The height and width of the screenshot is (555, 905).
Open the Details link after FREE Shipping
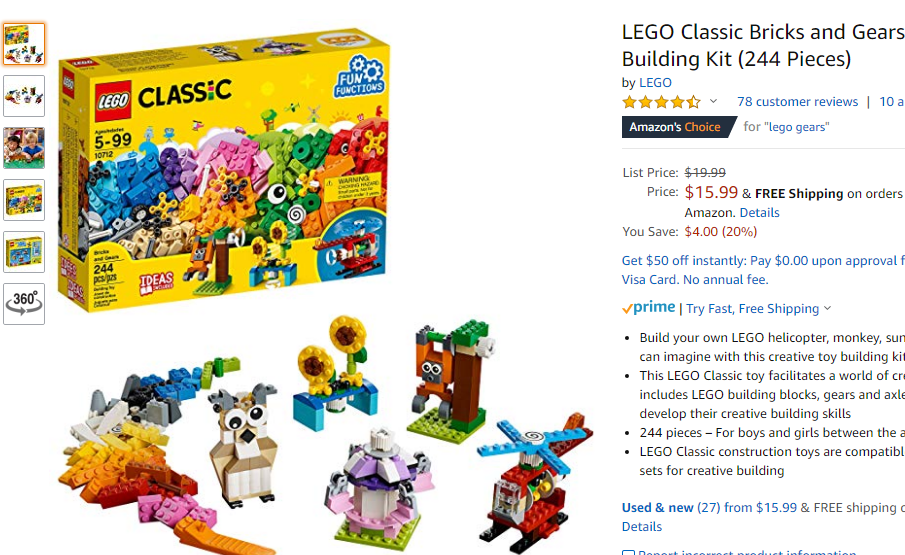759,212
